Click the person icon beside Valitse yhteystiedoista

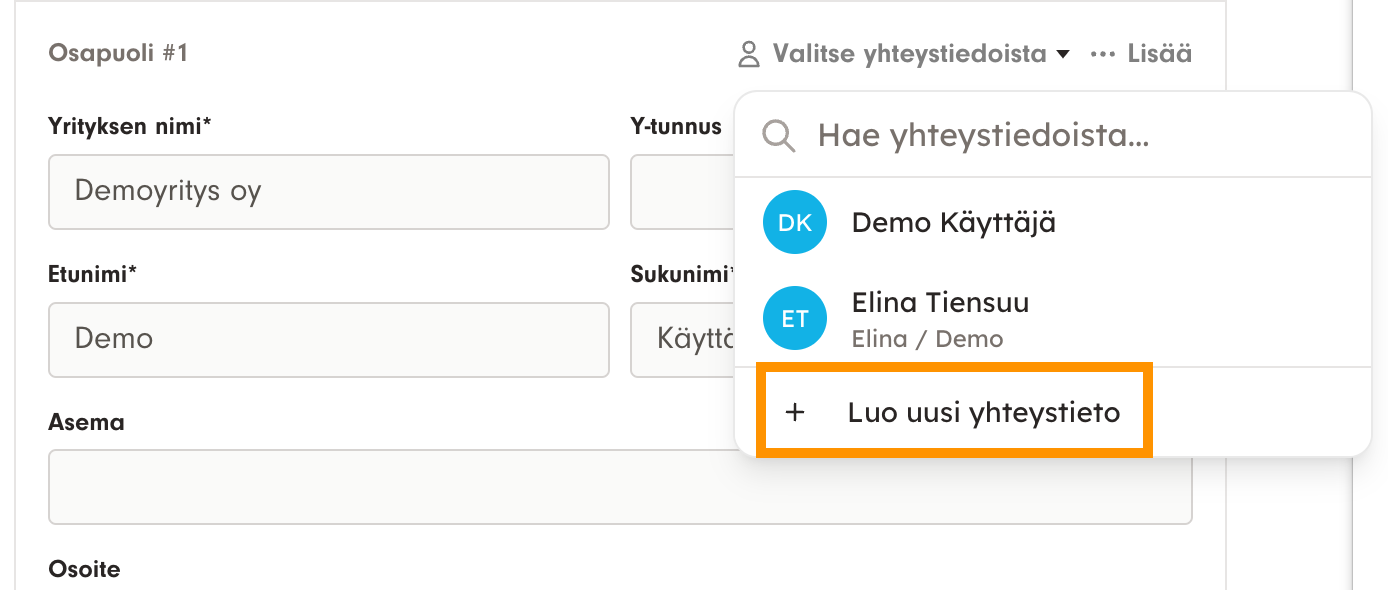(x=748, y=54)
